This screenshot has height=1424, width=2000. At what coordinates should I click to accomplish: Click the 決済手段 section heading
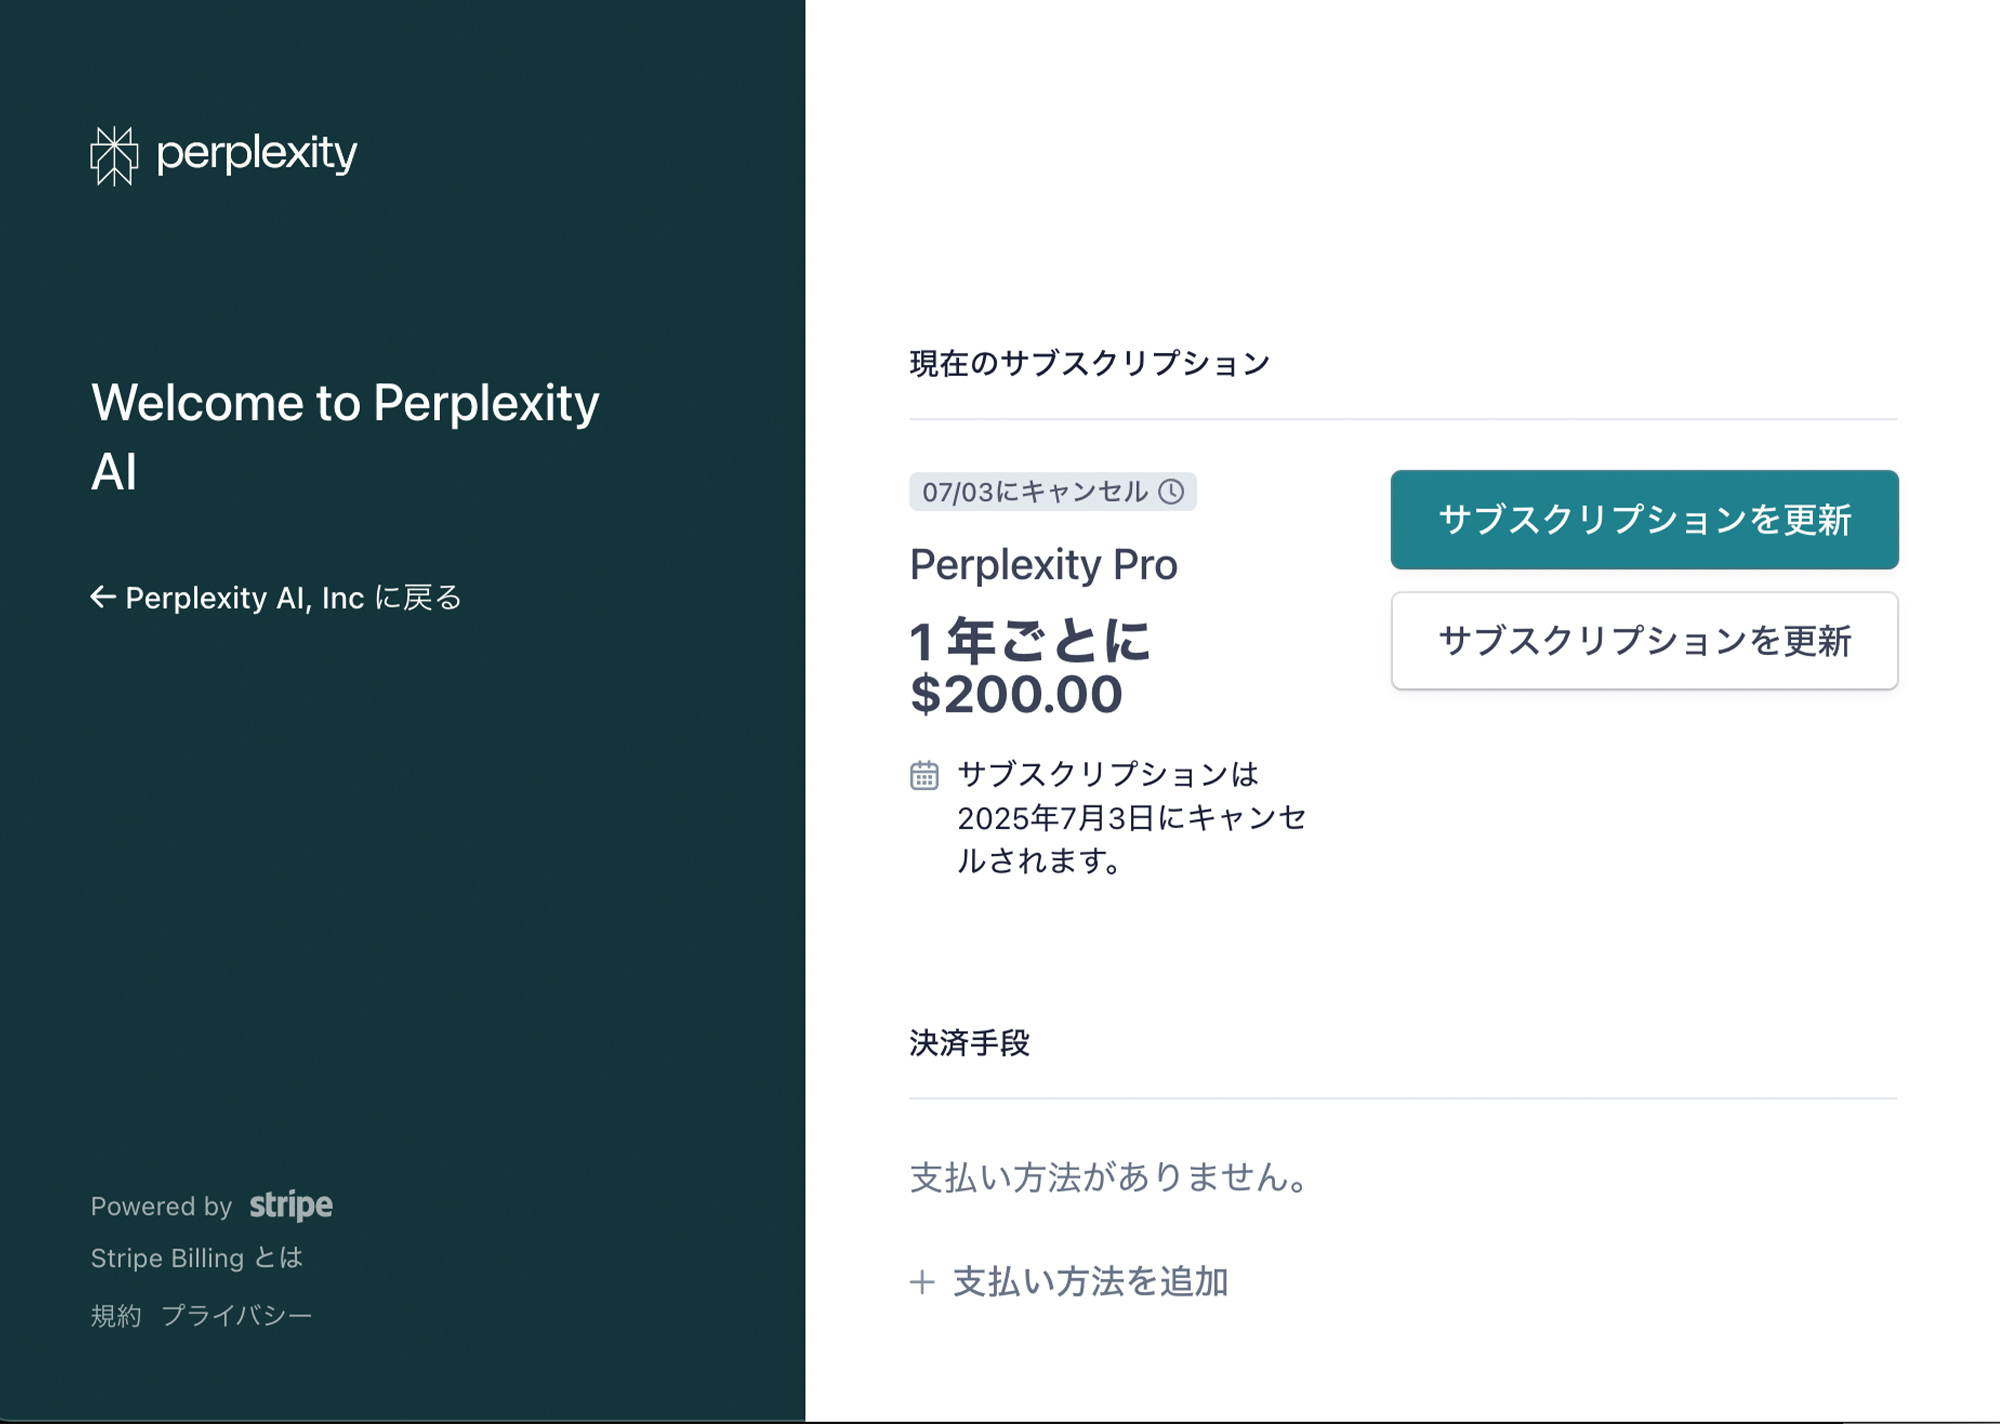click(969, 1043)
